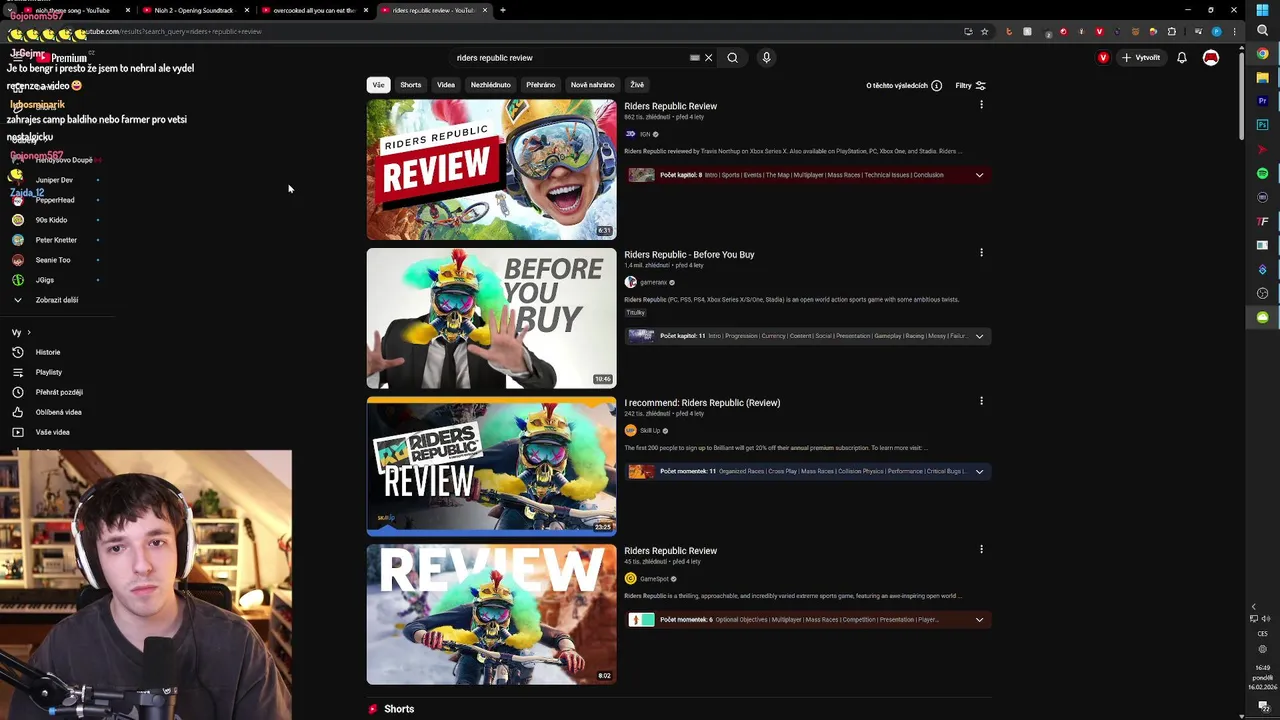Open the GameSpot review thumbnail
Screen dimensions: 1280x720
[x=491, y=614]
